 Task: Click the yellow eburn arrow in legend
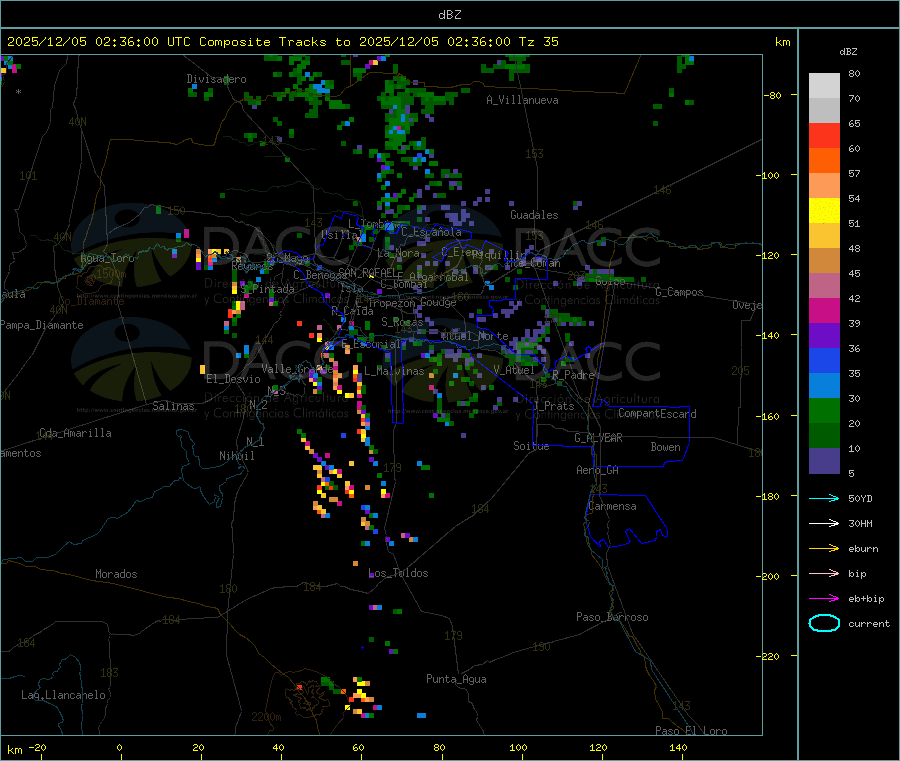coord(824,549)
